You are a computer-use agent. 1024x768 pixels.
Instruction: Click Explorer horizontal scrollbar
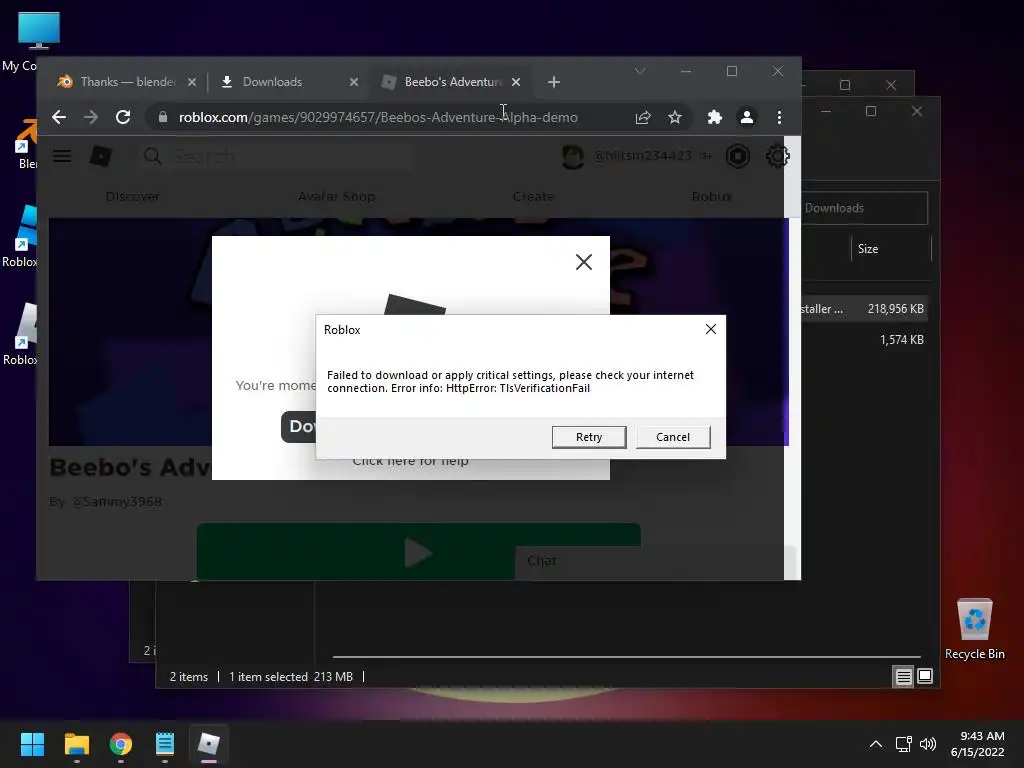626,656
